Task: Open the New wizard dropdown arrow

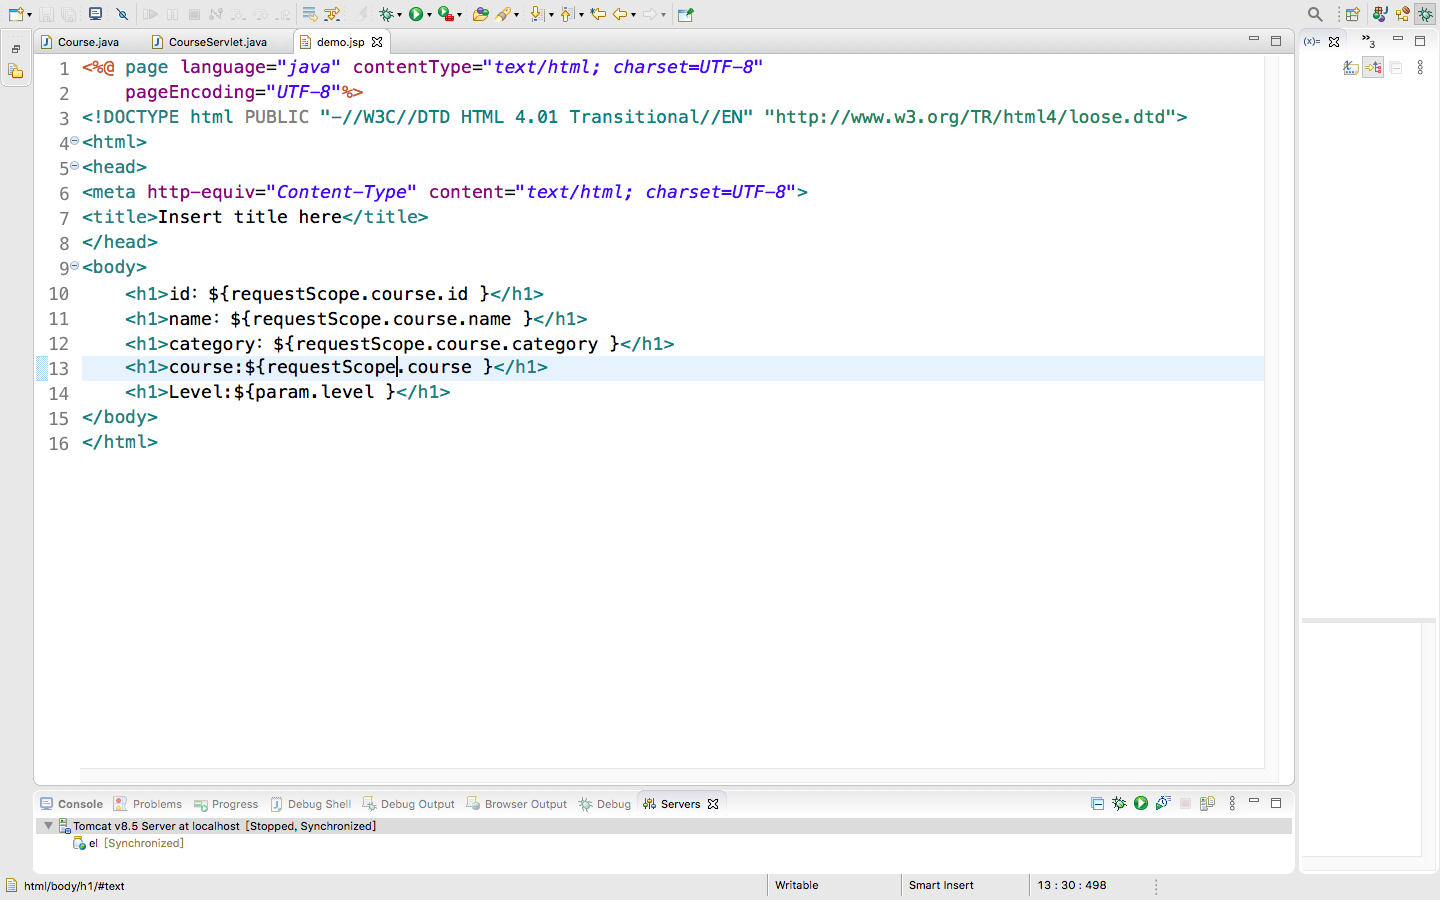Action: tap(30, 15)
